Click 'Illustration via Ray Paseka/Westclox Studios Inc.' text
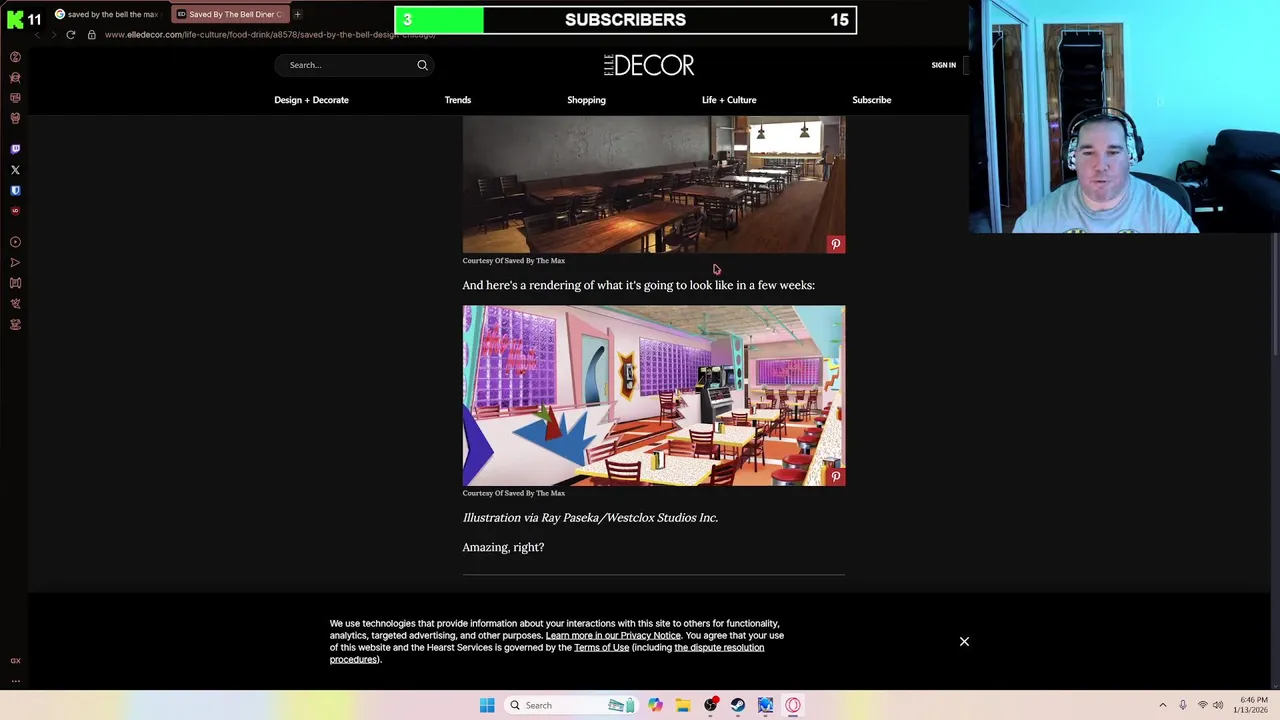Screen dimensions: 1280x720 [x=590, y=518]
